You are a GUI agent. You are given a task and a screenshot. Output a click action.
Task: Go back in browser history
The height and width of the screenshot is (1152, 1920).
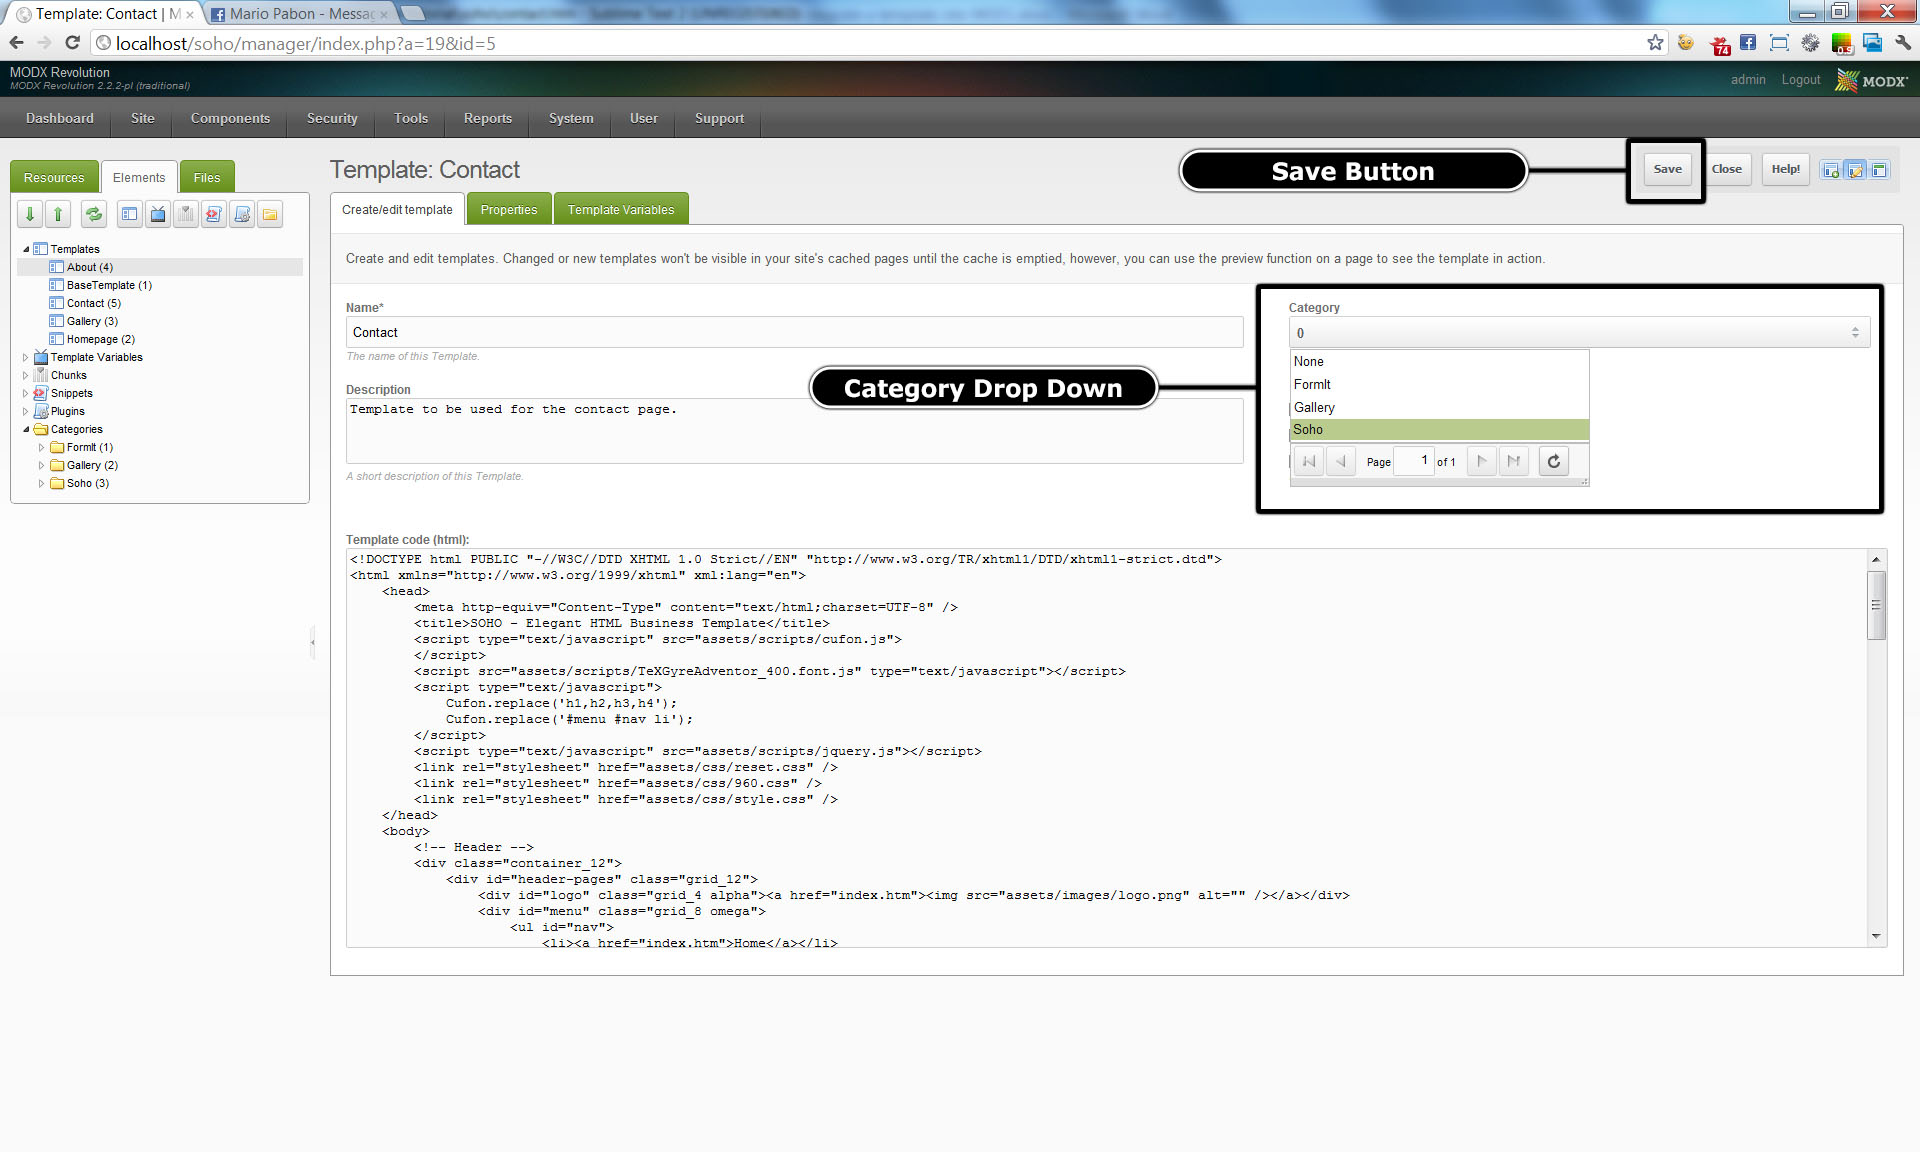pos(17,43)
